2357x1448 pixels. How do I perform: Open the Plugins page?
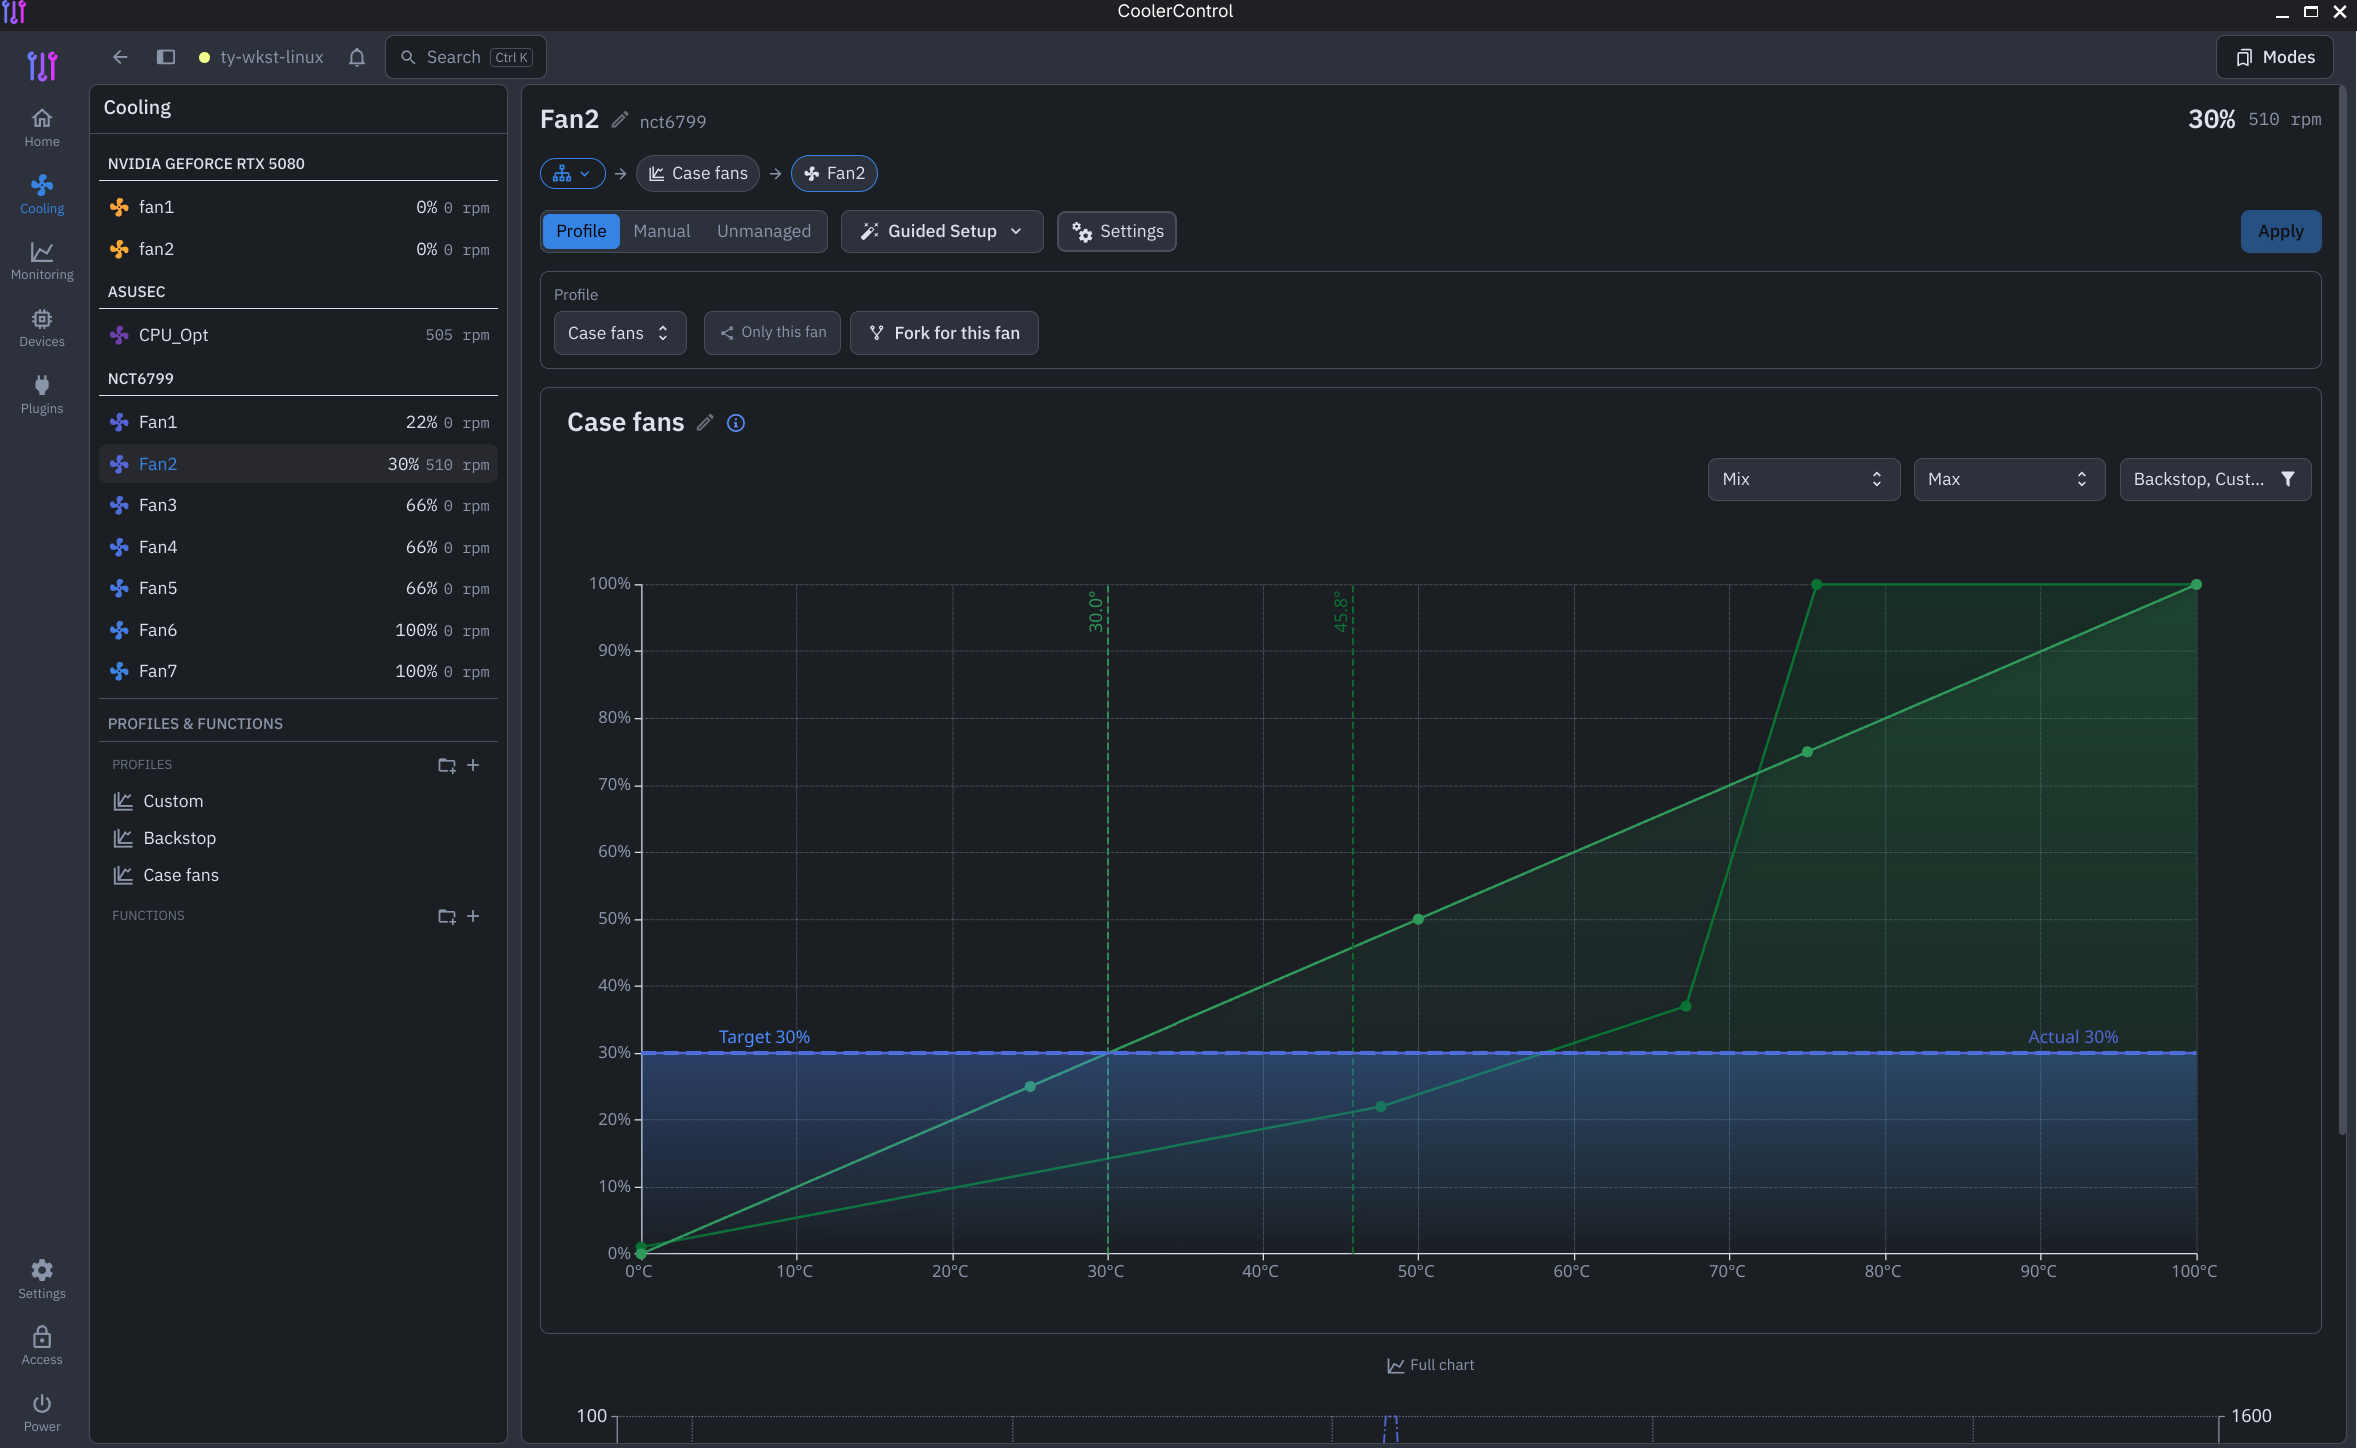42,394
